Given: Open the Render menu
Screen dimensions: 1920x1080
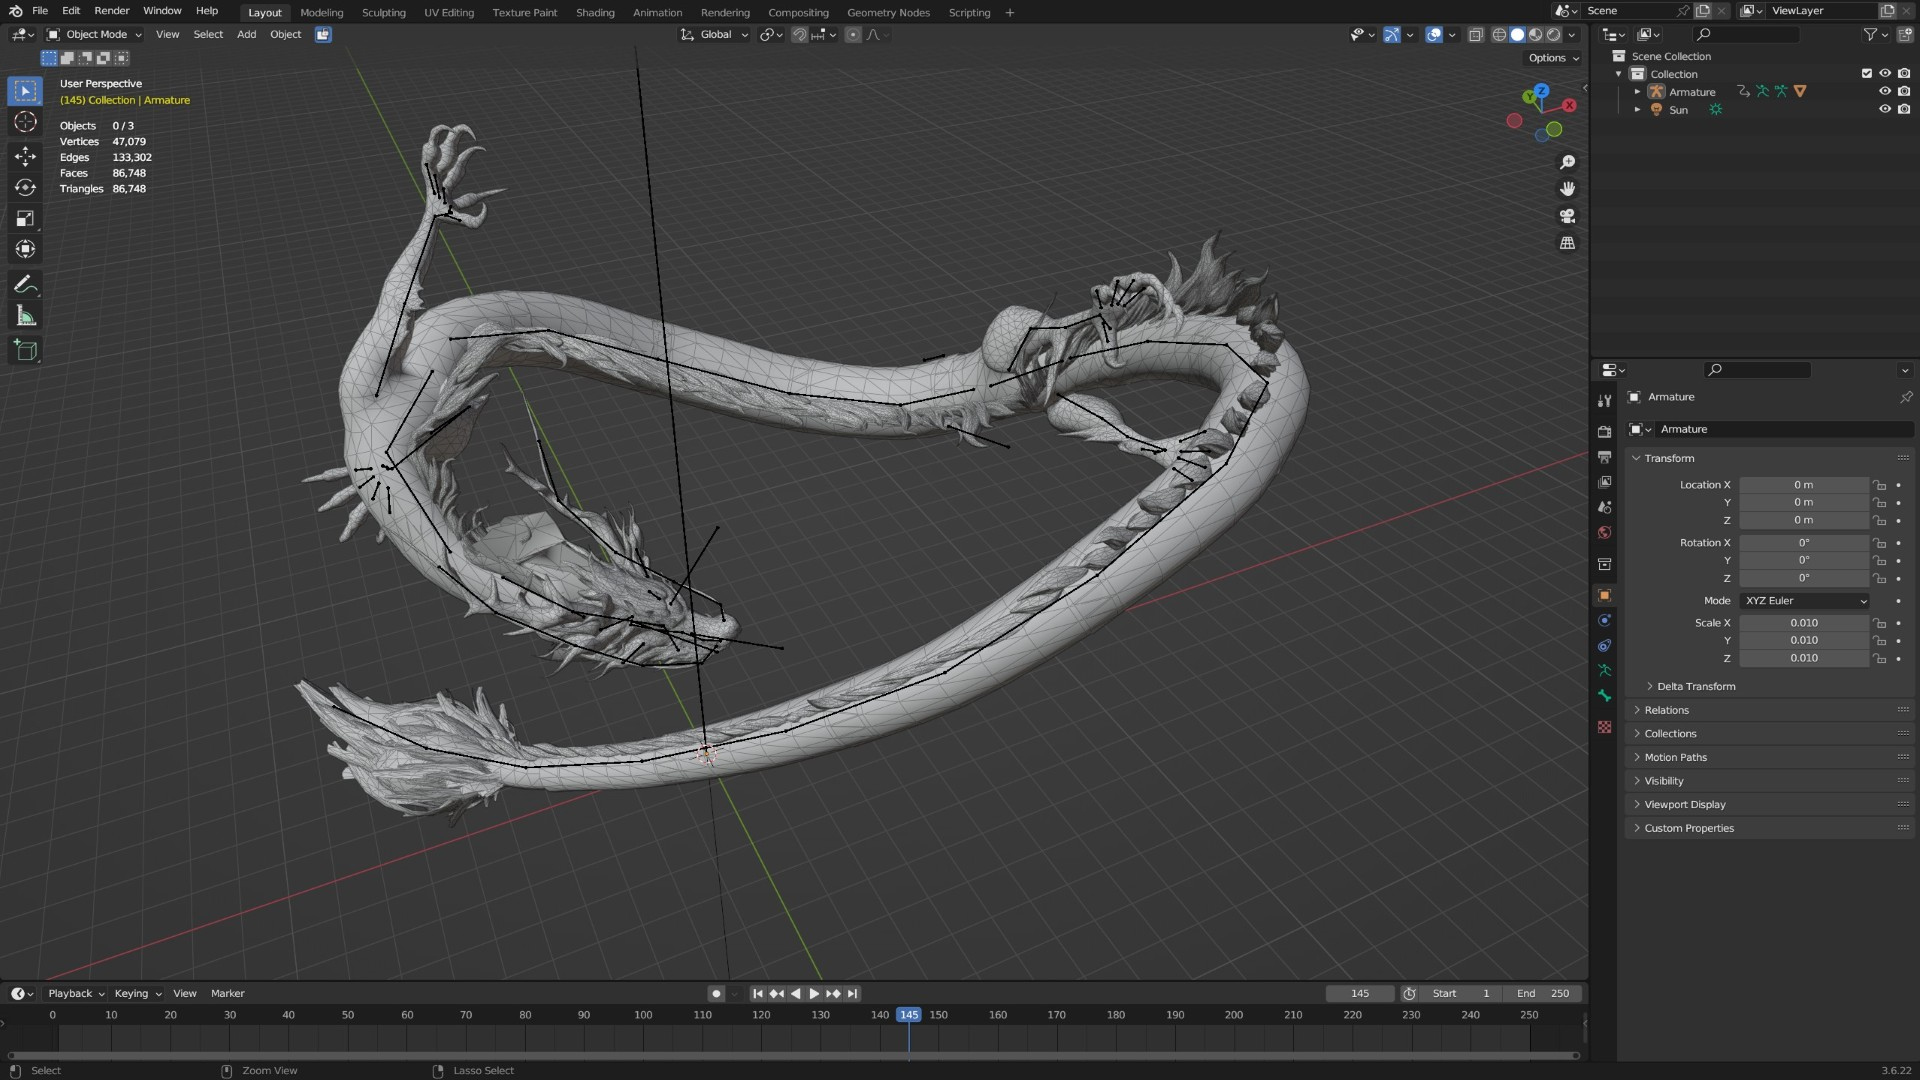Looking at the screenshot, I should pyautogui.click(x=112, y=11).
